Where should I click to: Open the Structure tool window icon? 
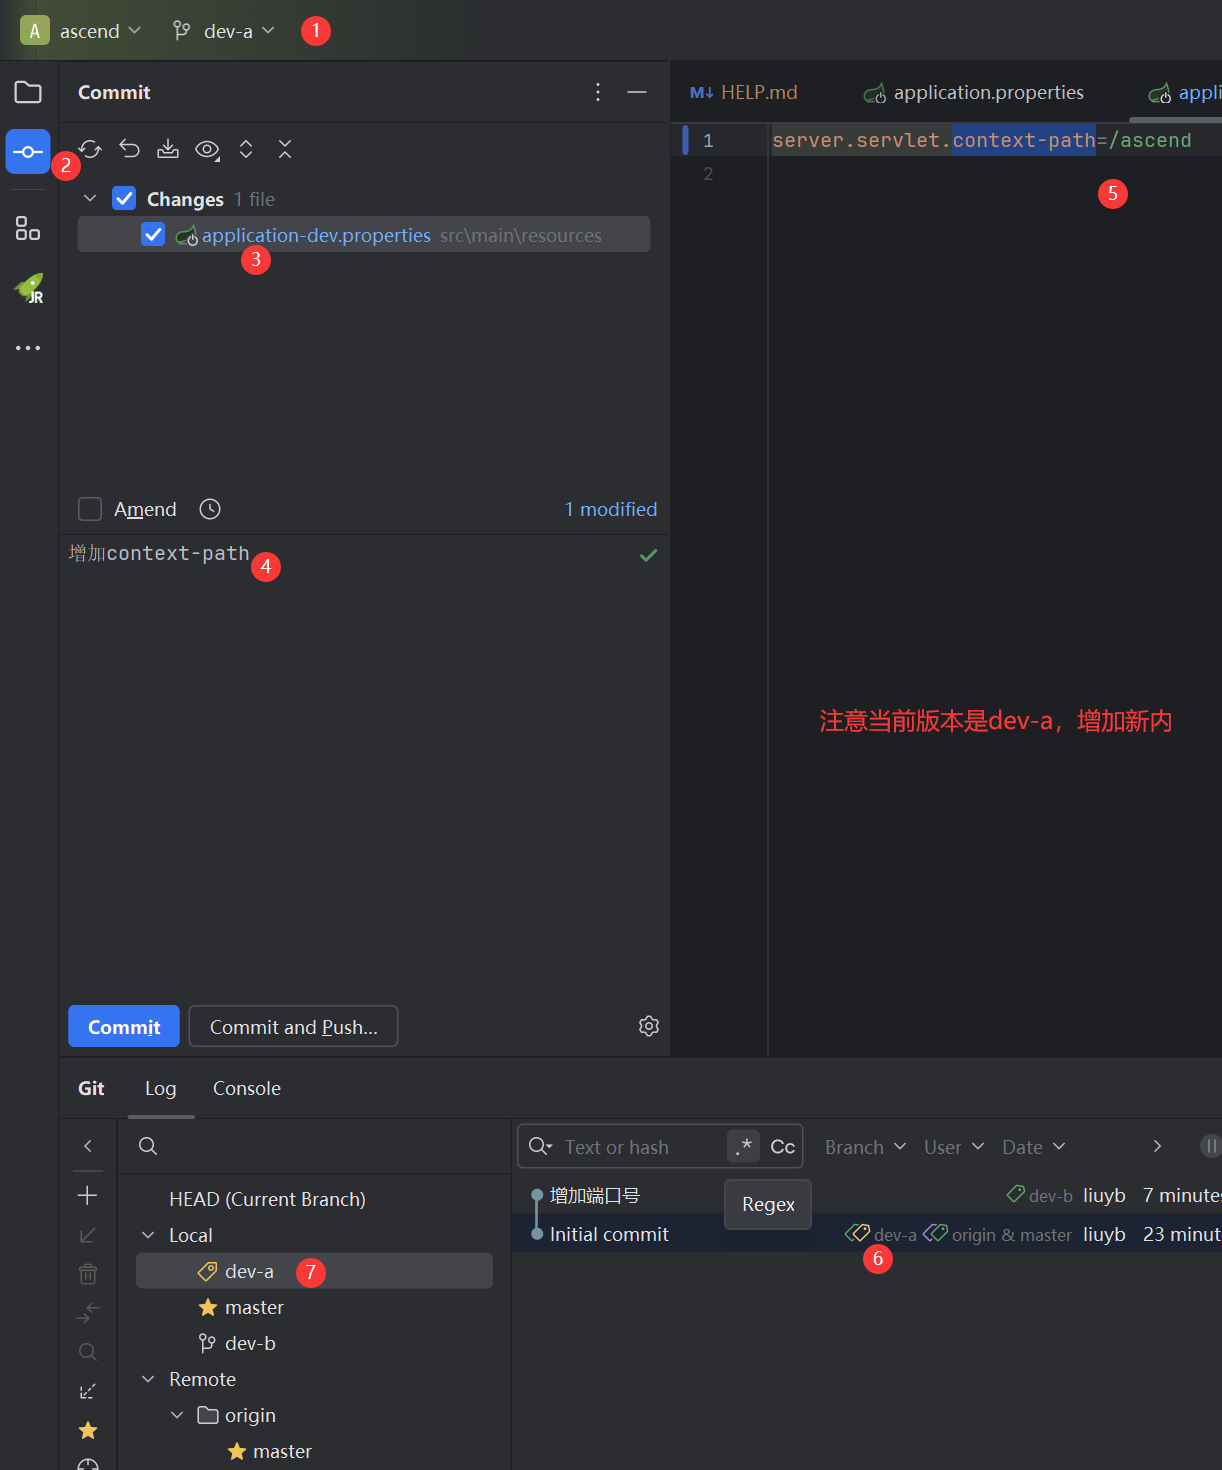[x=28, y=228]
